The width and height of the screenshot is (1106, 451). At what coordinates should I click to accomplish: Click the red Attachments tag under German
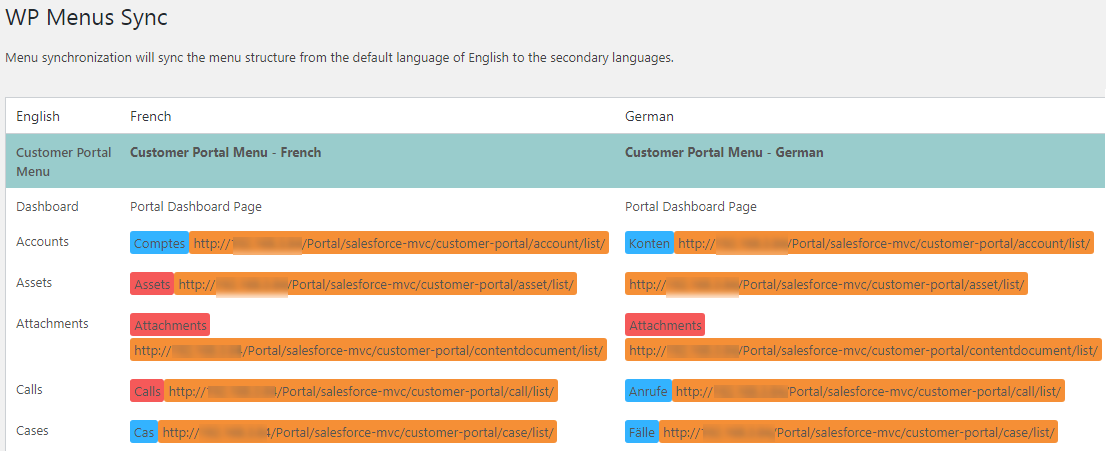pyautogui.click(x=665, y=325)
